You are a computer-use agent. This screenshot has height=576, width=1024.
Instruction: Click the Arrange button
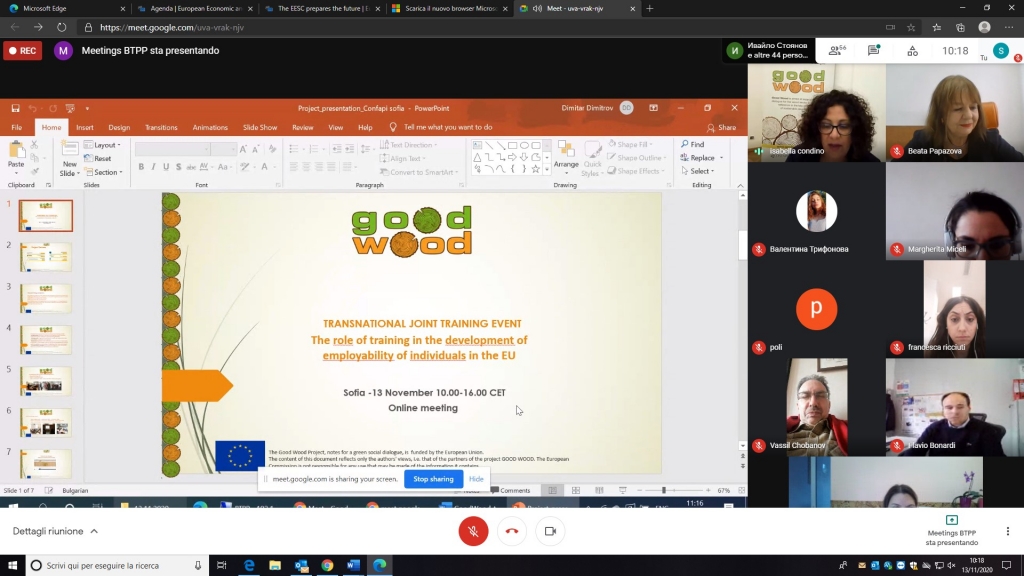(566, 157)
